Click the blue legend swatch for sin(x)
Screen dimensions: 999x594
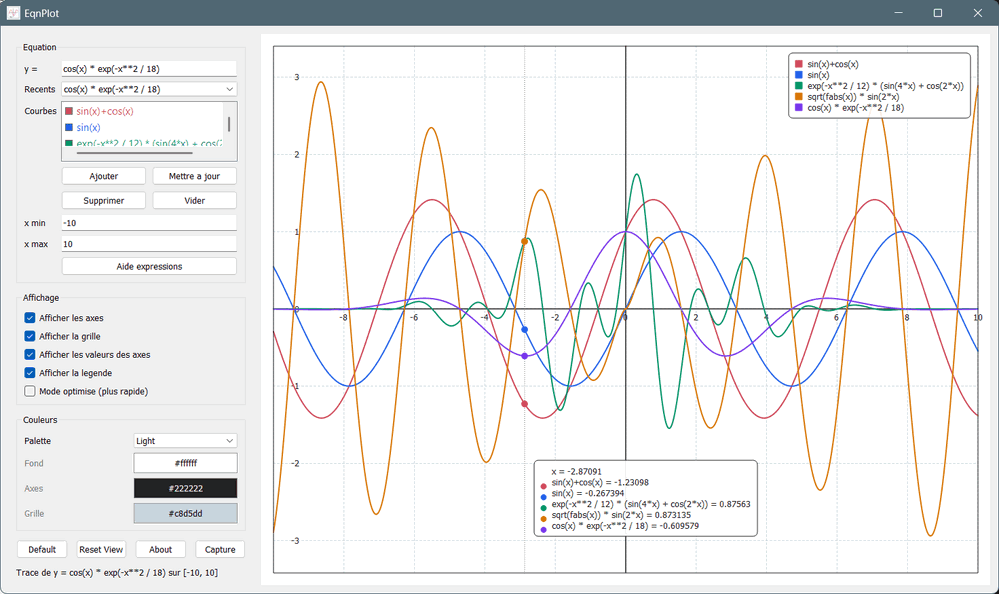click(798, 74)
